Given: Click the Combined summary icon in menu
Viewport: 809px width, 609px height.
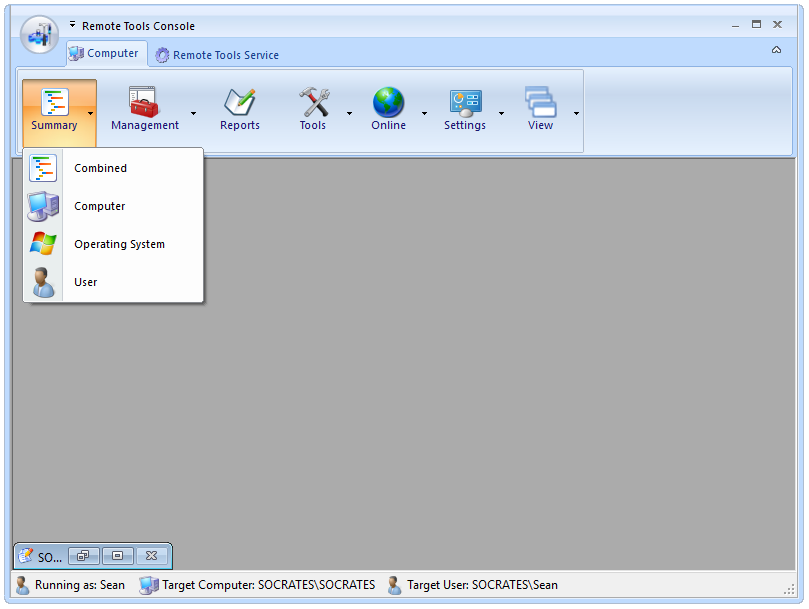Looking at the screenshot, I should pyautogui.click(x=43, y=168).
